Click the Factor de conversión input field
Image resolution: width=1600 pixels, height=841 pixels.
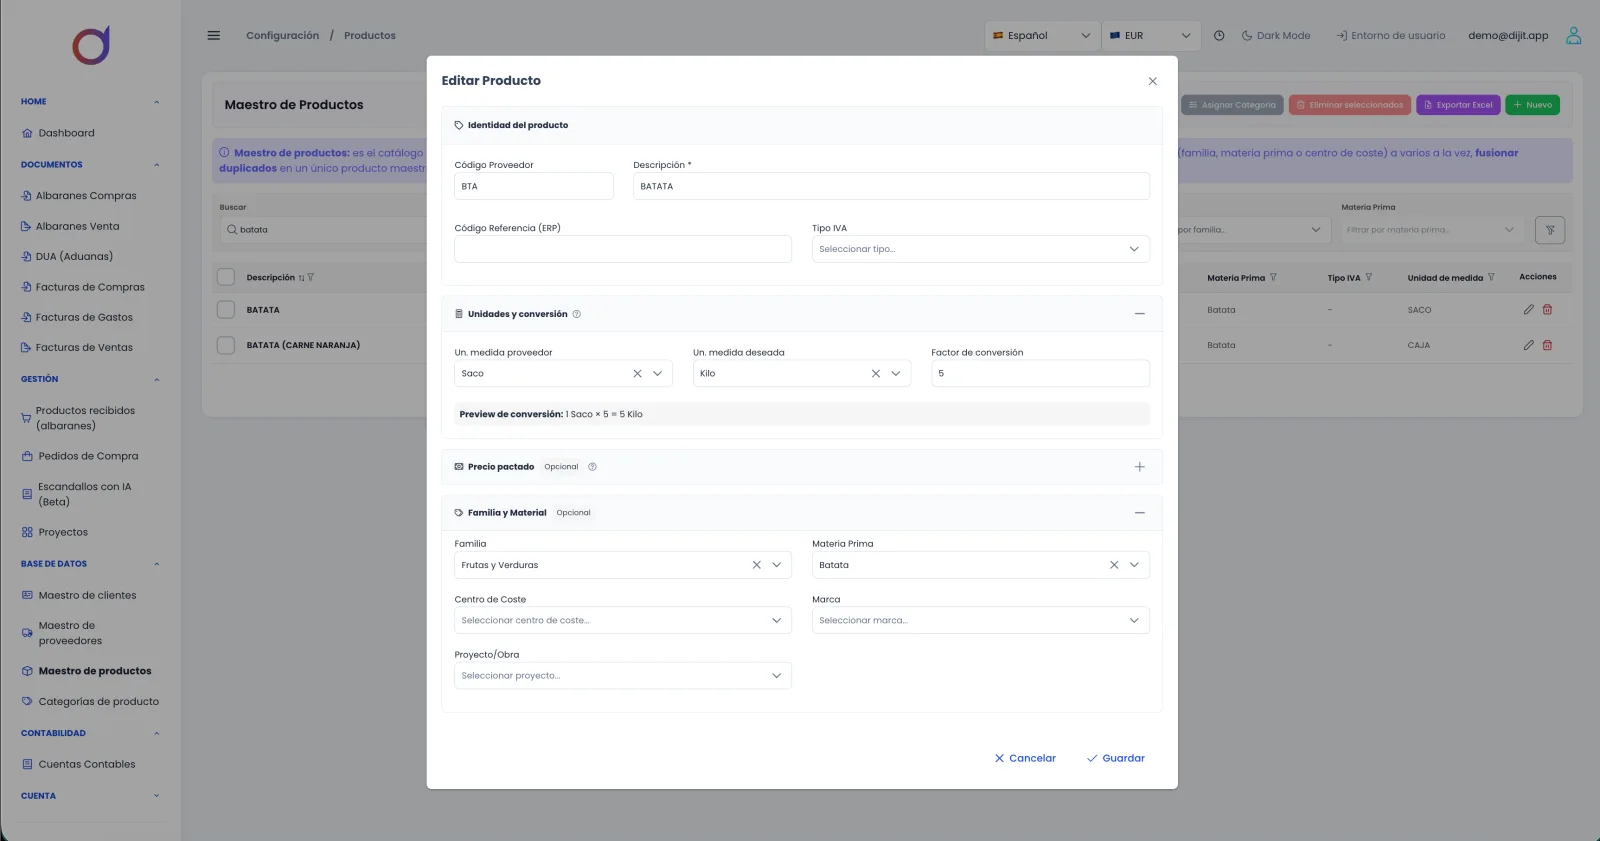pos(1040,373)
